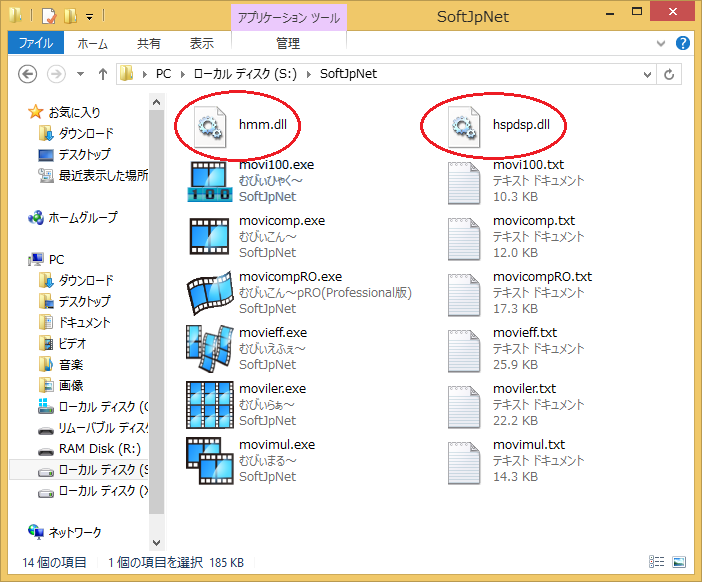Select the movi100.exe application icon
702x582 pixels.
210,182
